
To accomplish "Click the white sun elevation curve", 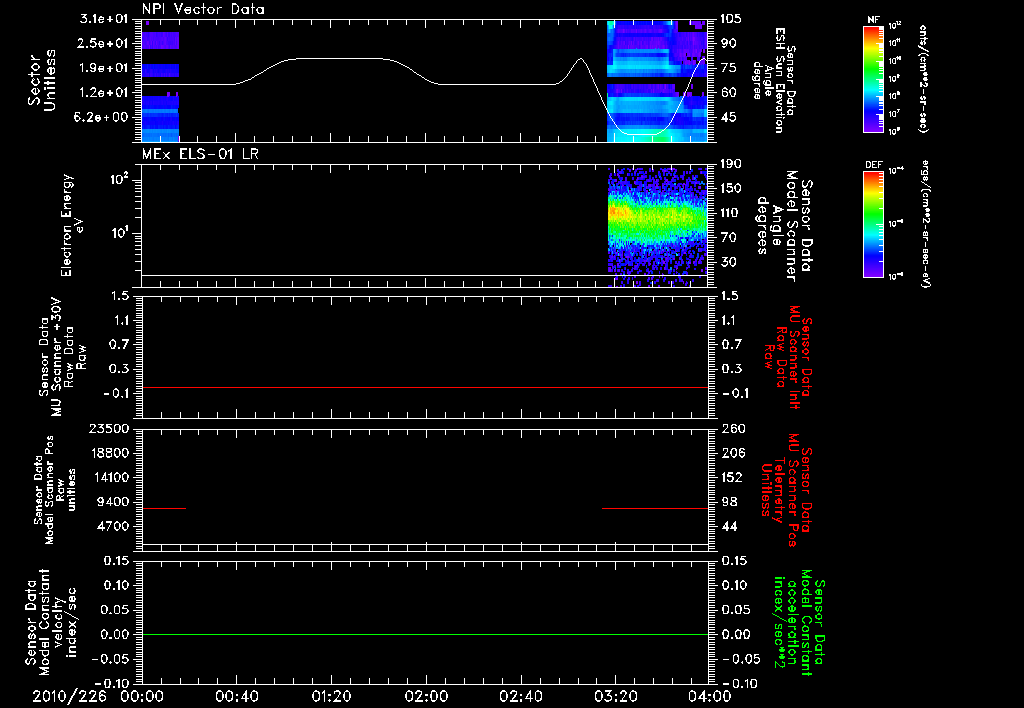I will click(340, 59).
